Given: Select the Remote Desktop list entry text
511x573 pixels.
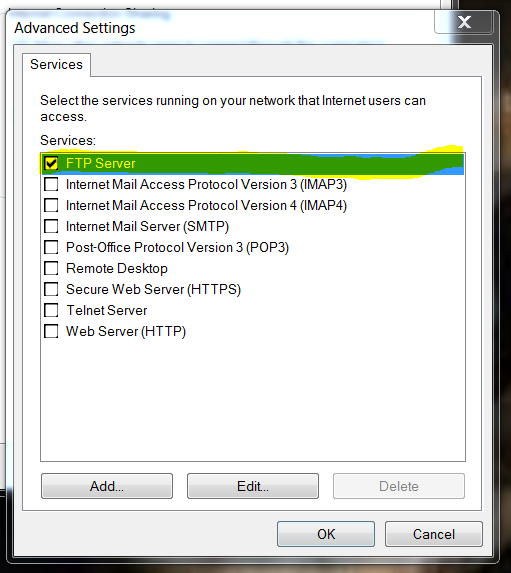Looking at the screenshot, I should coord(117,269).
